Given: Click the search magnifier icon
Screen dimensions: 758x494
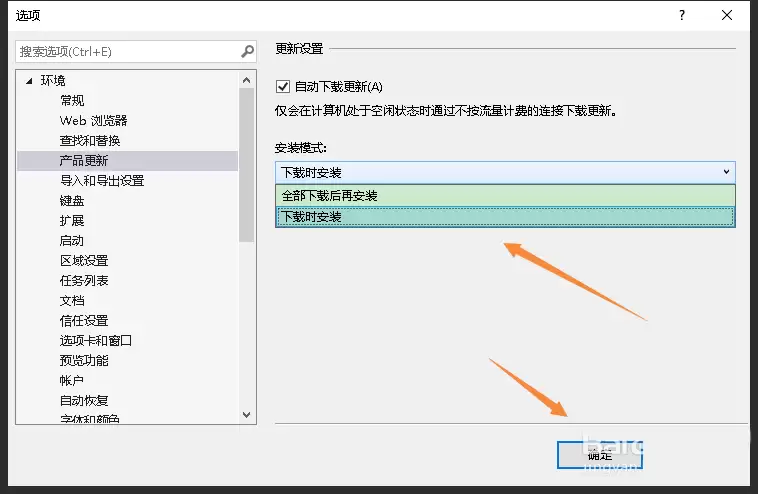Looking at the screenshot, I should (248, 51).
